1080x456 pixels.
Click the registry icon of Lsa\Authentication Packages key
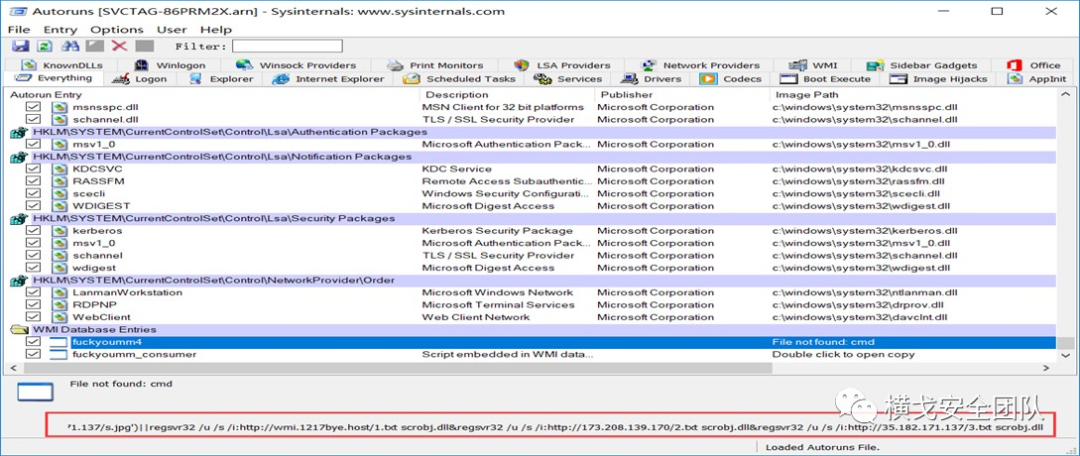click(18, 132)
